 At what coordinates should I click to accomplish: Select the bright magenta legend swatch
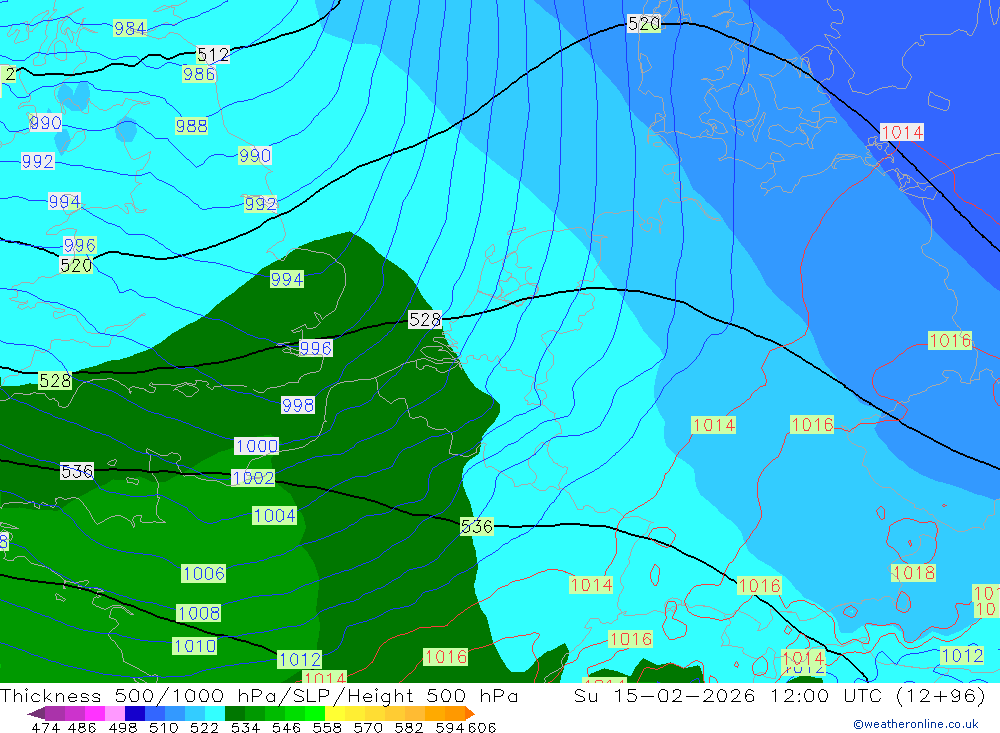(x=95, y=713)
